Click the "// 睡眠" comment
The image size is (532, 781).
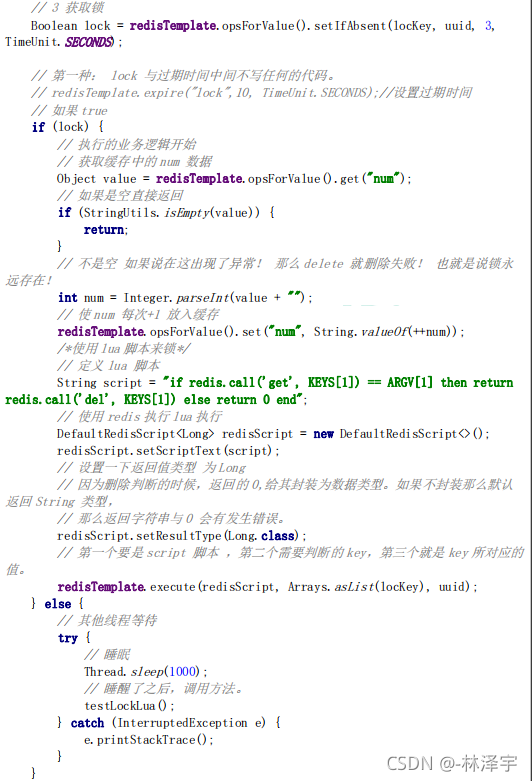coord(107,655)
